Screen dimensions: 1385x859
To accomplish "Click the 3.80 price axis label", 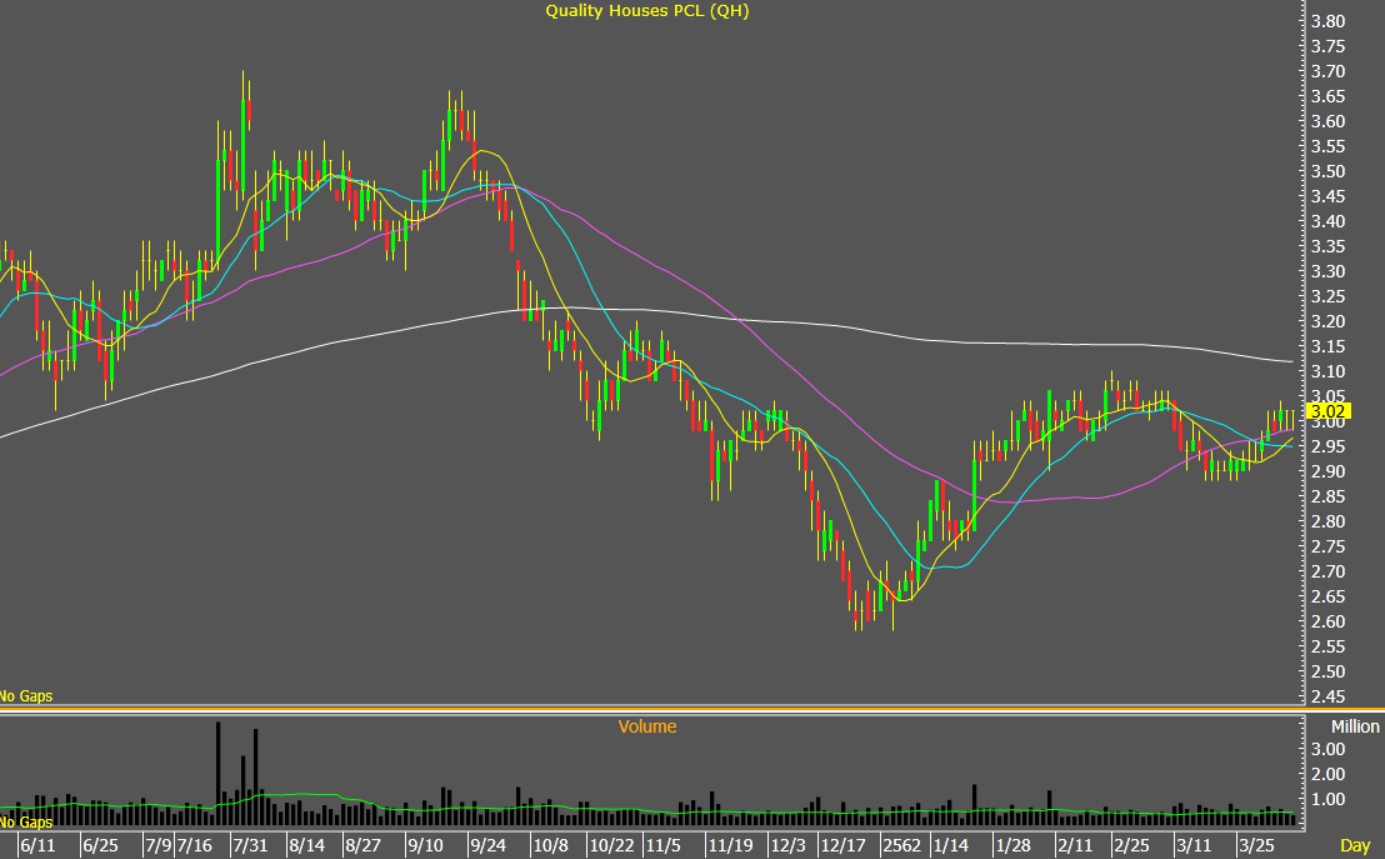I will click(1326, 21).
